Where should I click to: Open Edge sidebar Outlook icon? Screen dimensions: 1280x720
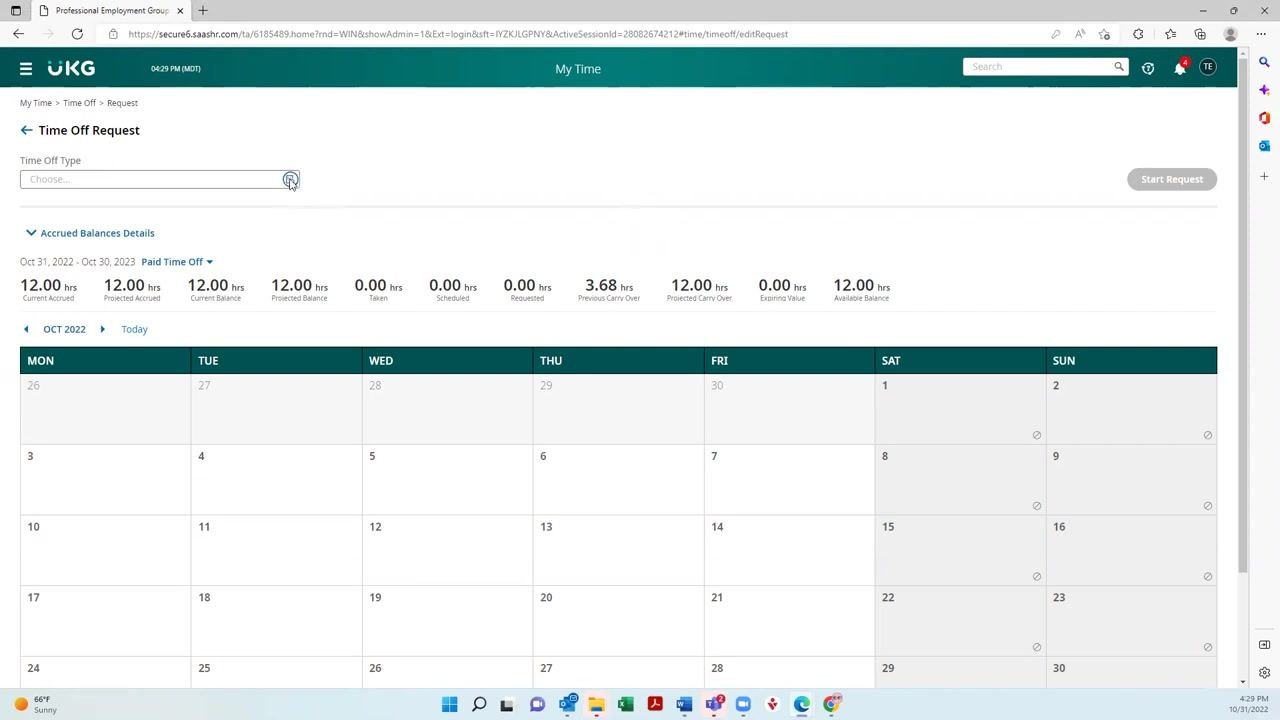1264,146
